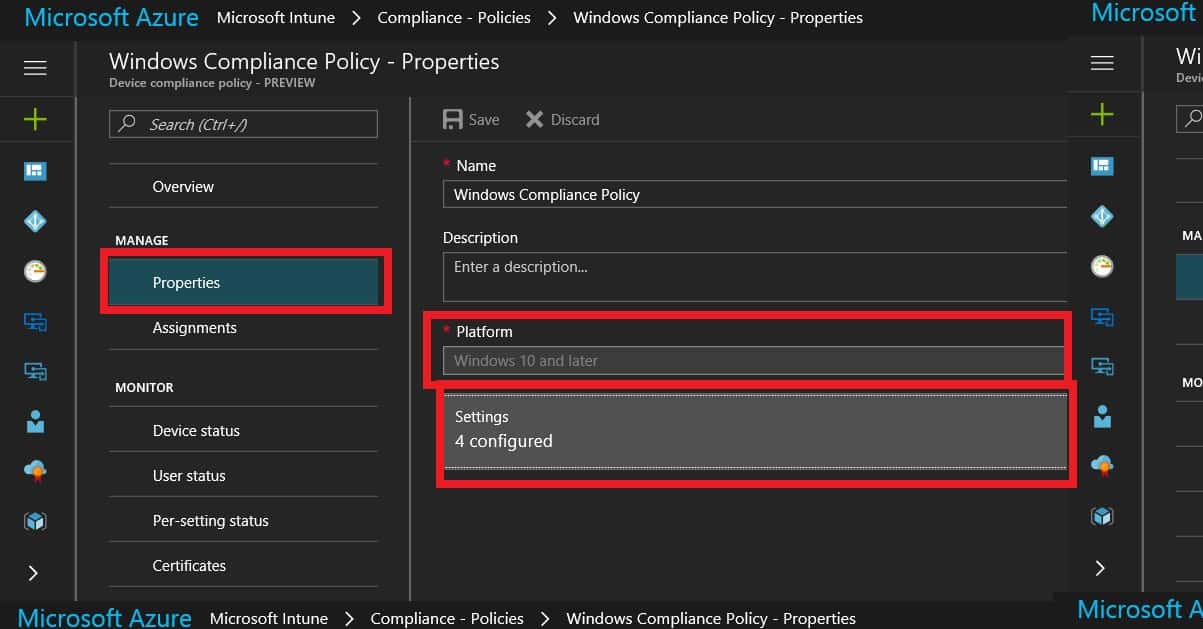Click person icon in right-side duplicate sidebar
The width and height of the screenshot is (1203, 629).
coord(1102,416)
